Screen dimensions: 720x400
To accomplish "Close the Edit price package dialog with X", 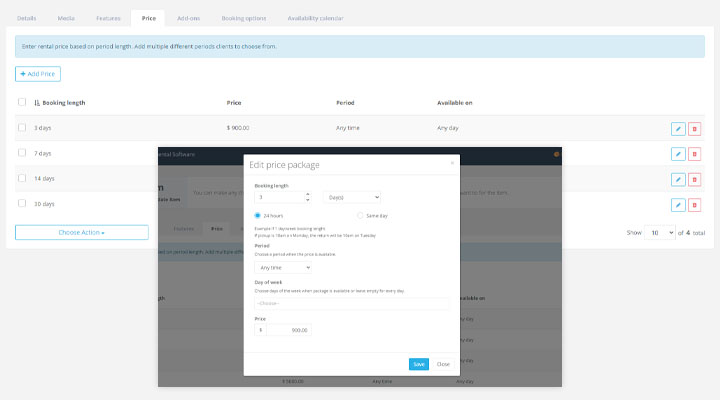I will 452,163.
